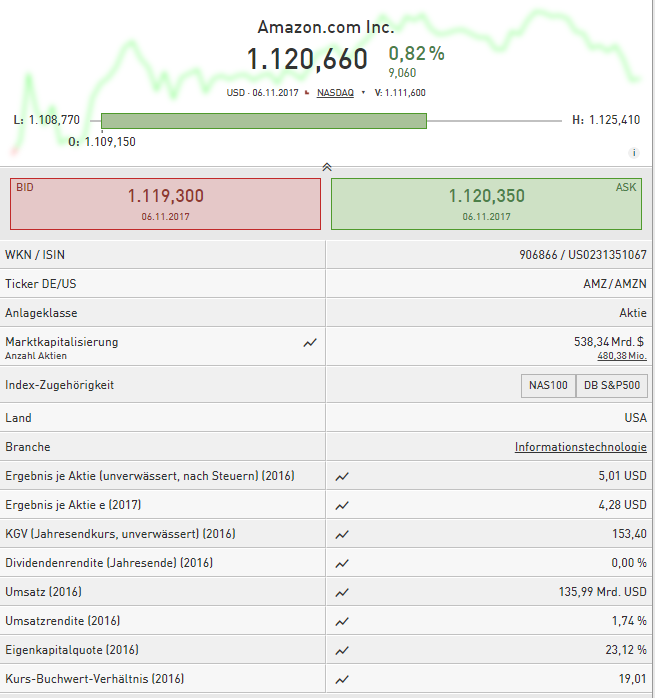
Task: Open chart icon for Dividendenrendite (2016) row
Action: [x=342, y=564]
